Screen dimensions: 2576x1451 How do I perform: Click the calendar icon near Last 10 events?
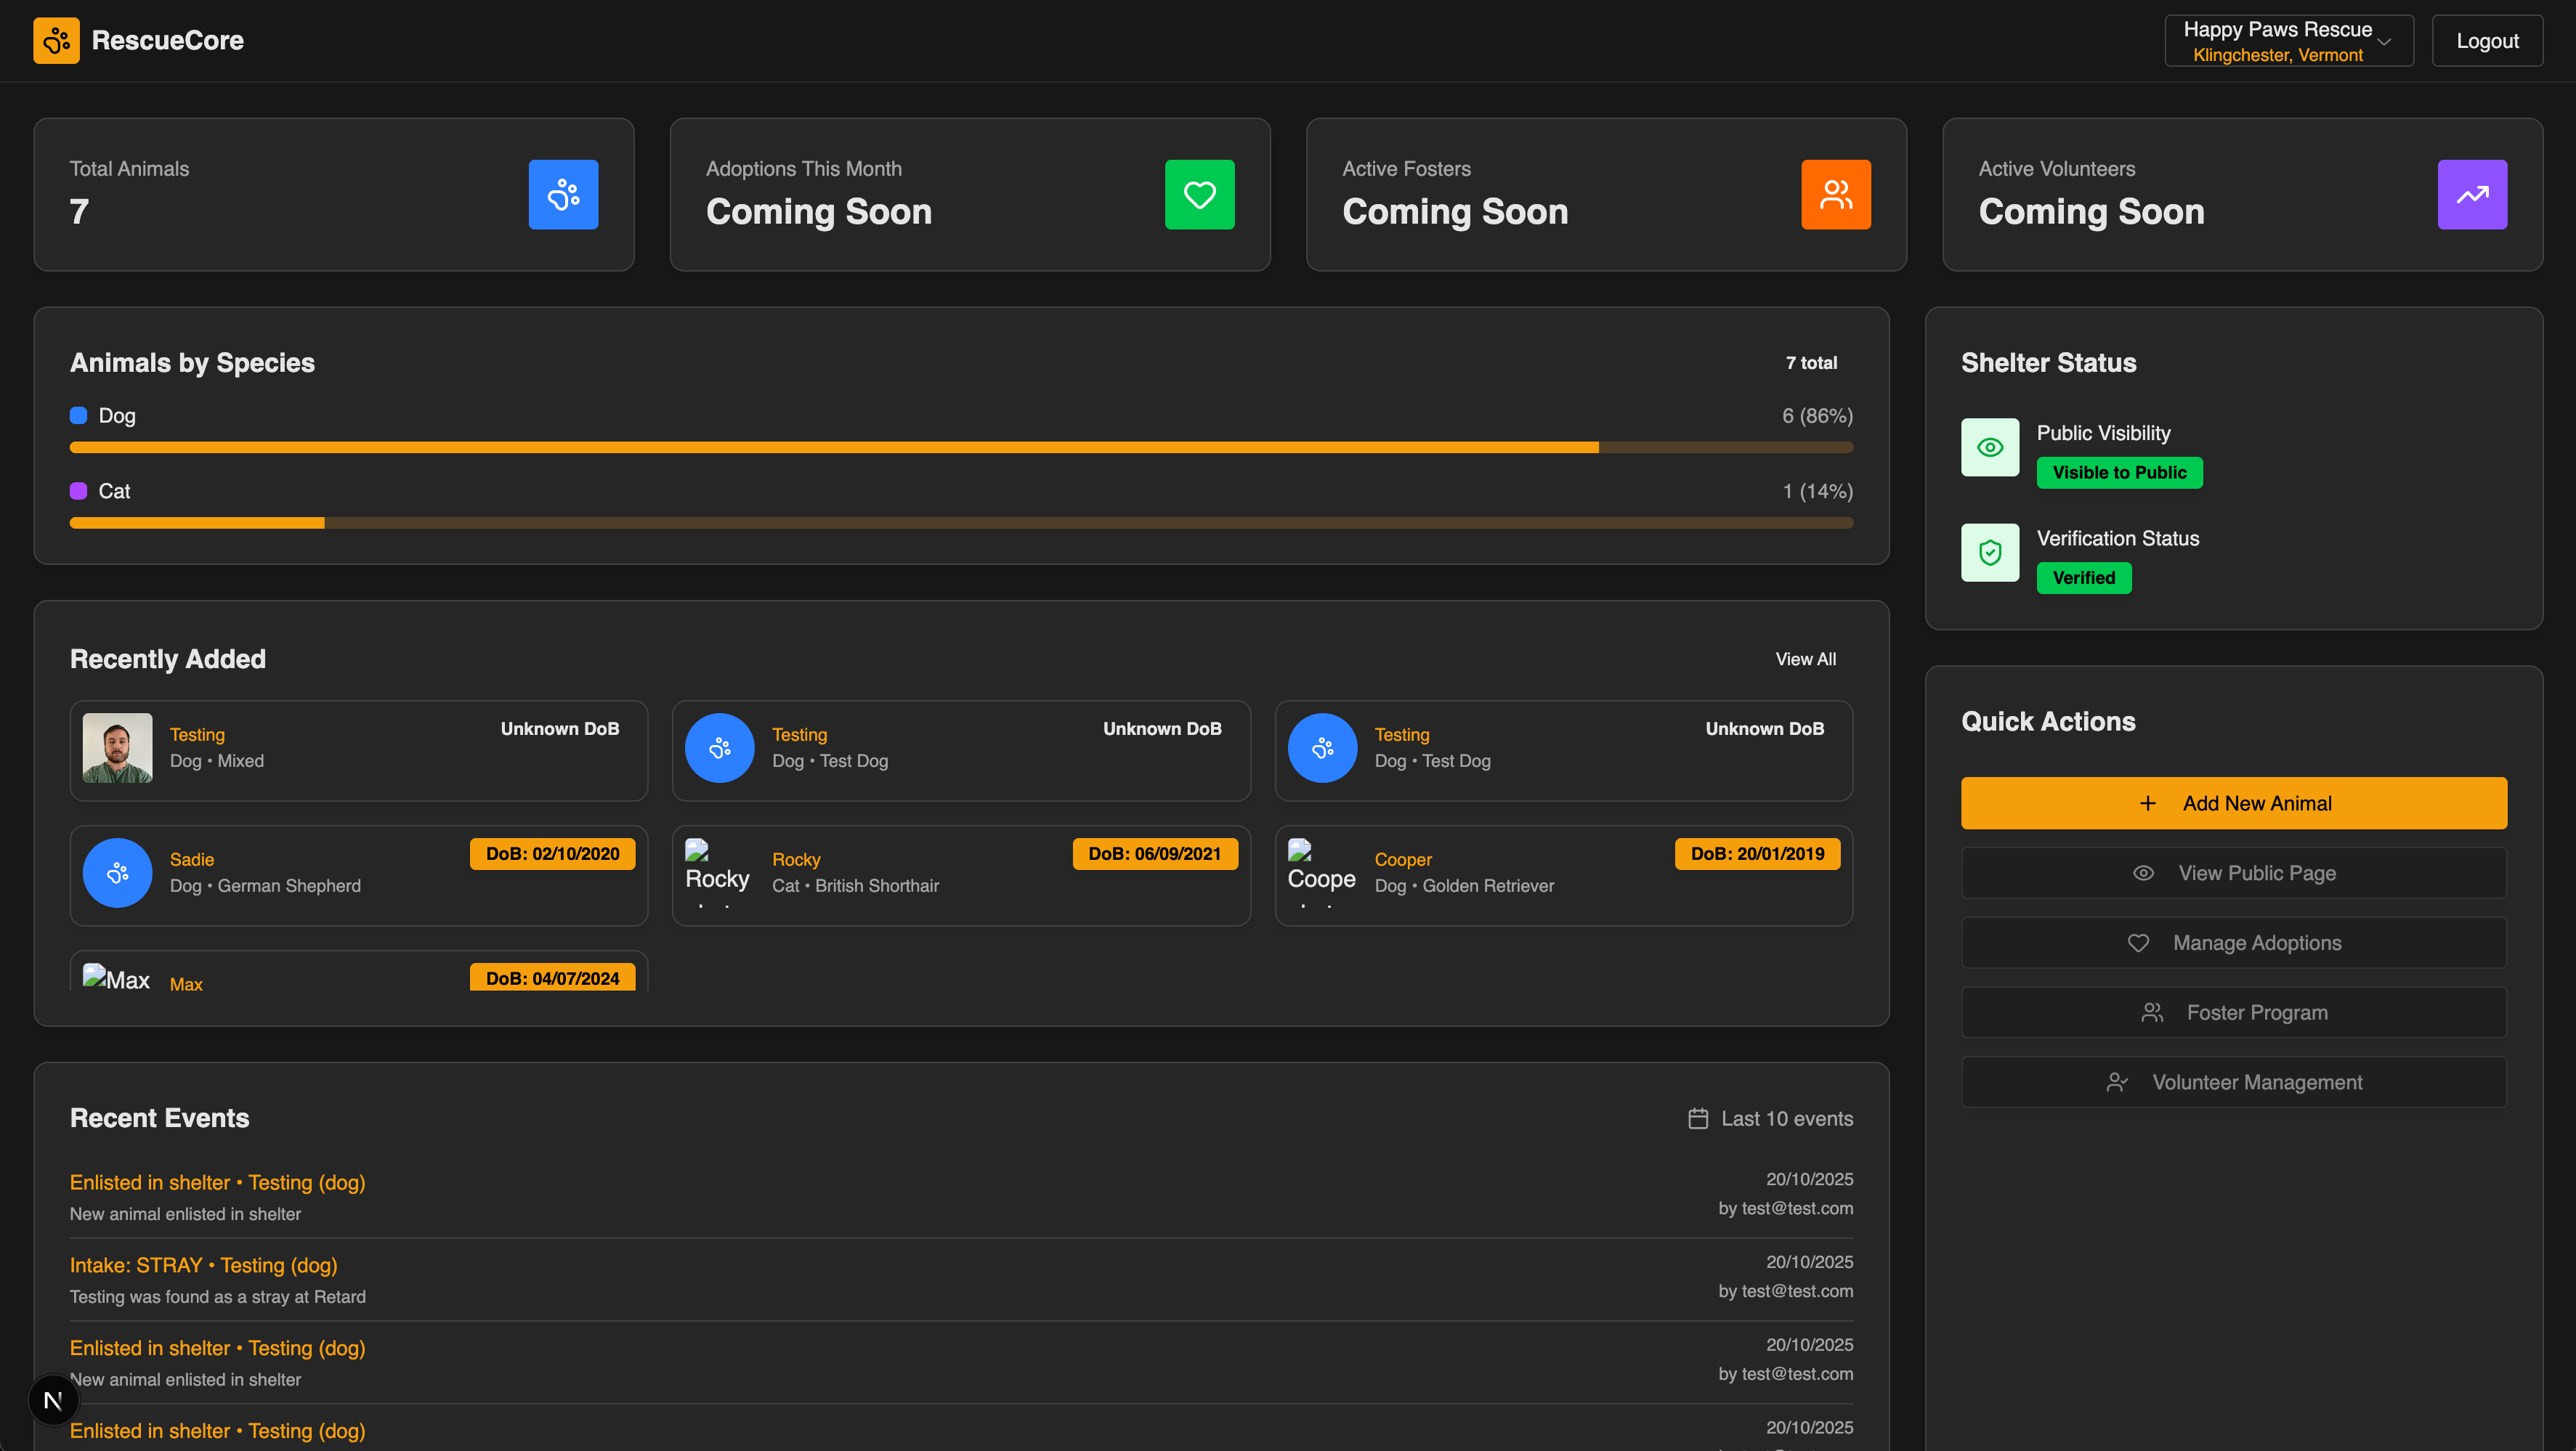pyautogui.click(x=1697, y=1118)
